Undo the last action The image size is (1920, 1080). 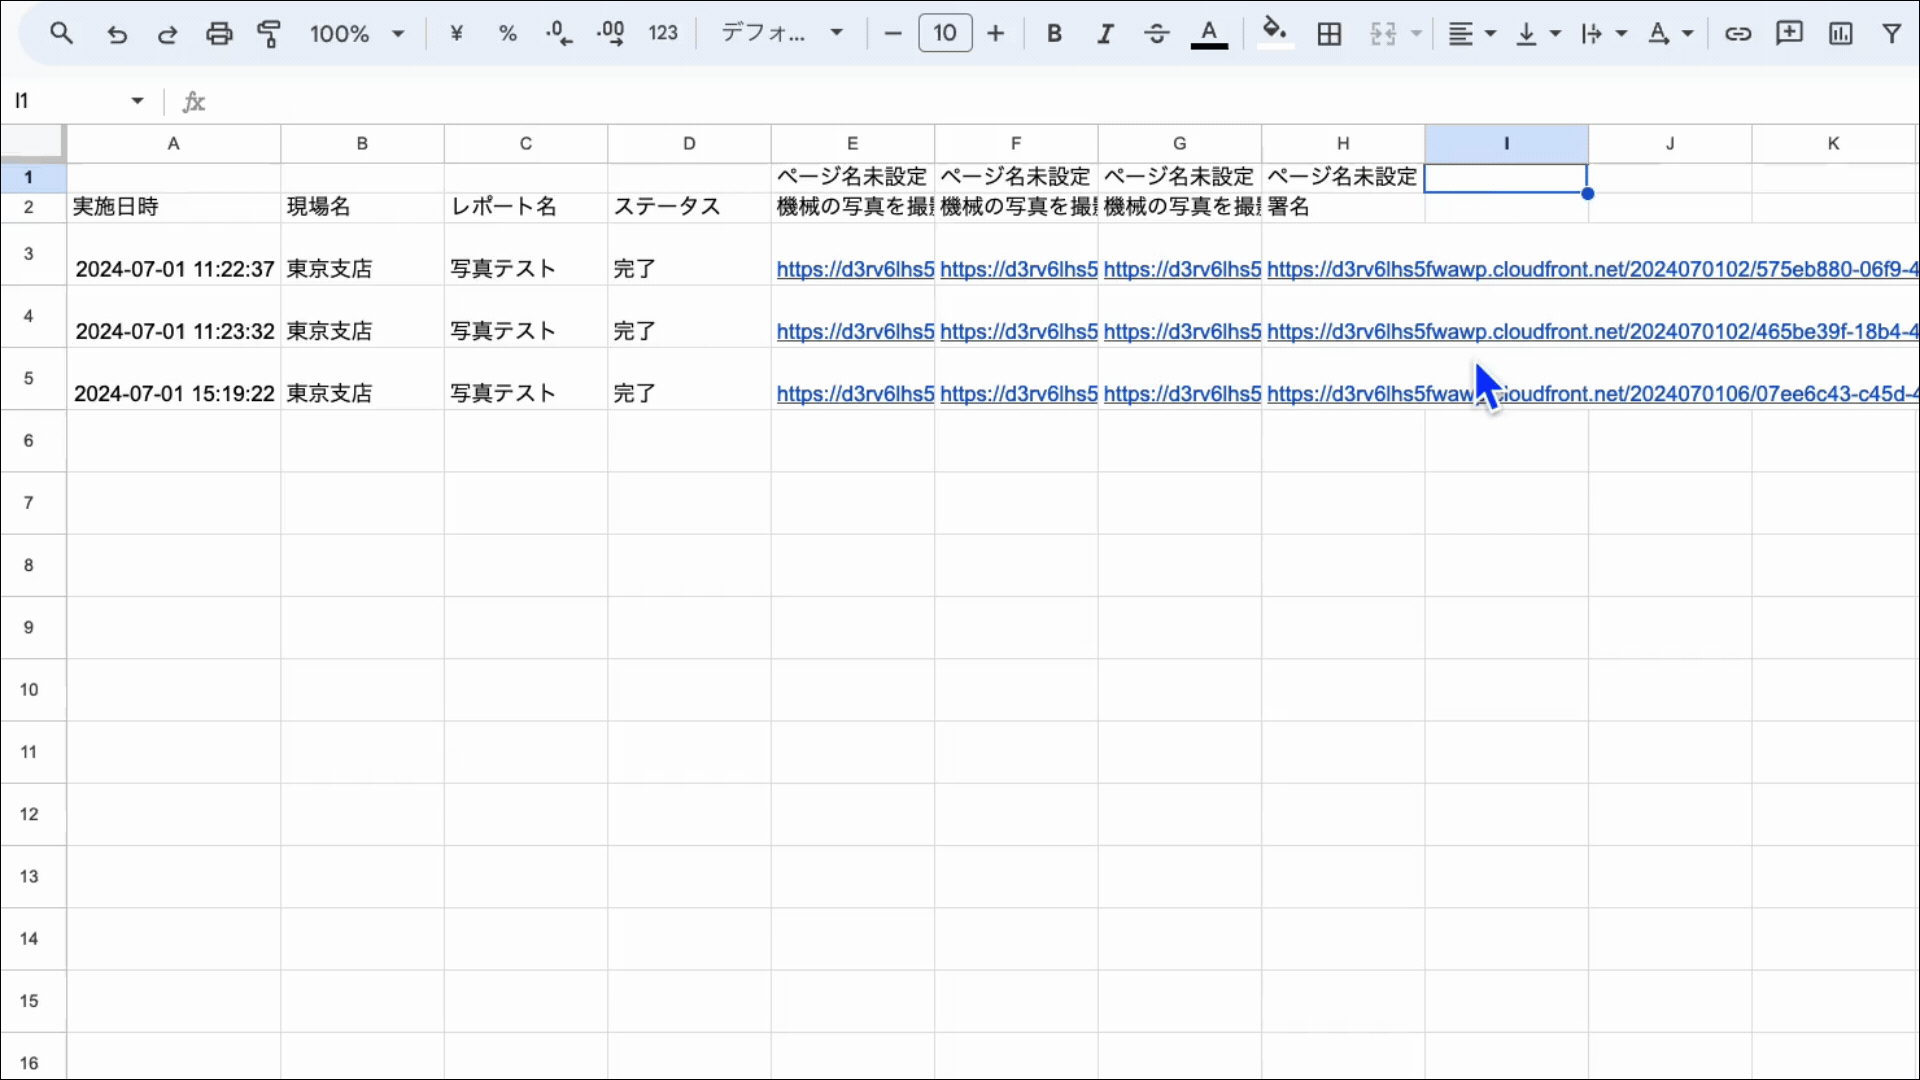117,34
